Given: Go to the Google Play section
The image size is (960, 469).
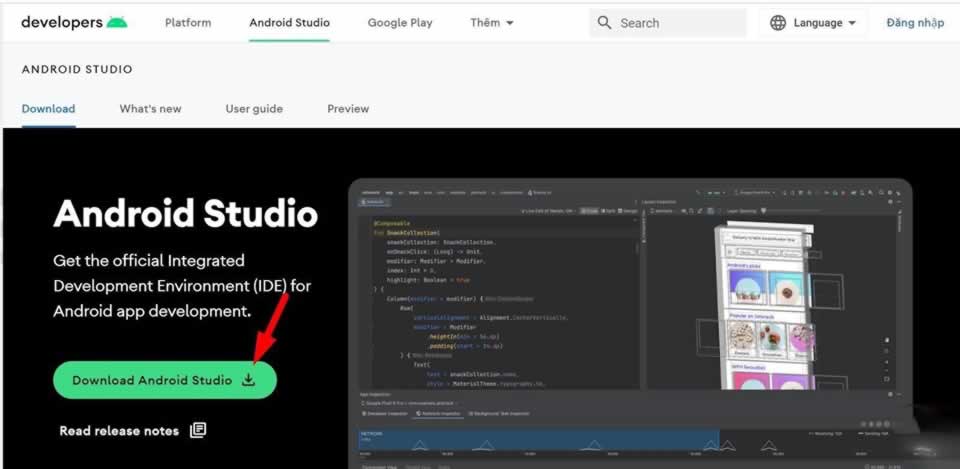Looking at the screenshot, I should [400, 23].
